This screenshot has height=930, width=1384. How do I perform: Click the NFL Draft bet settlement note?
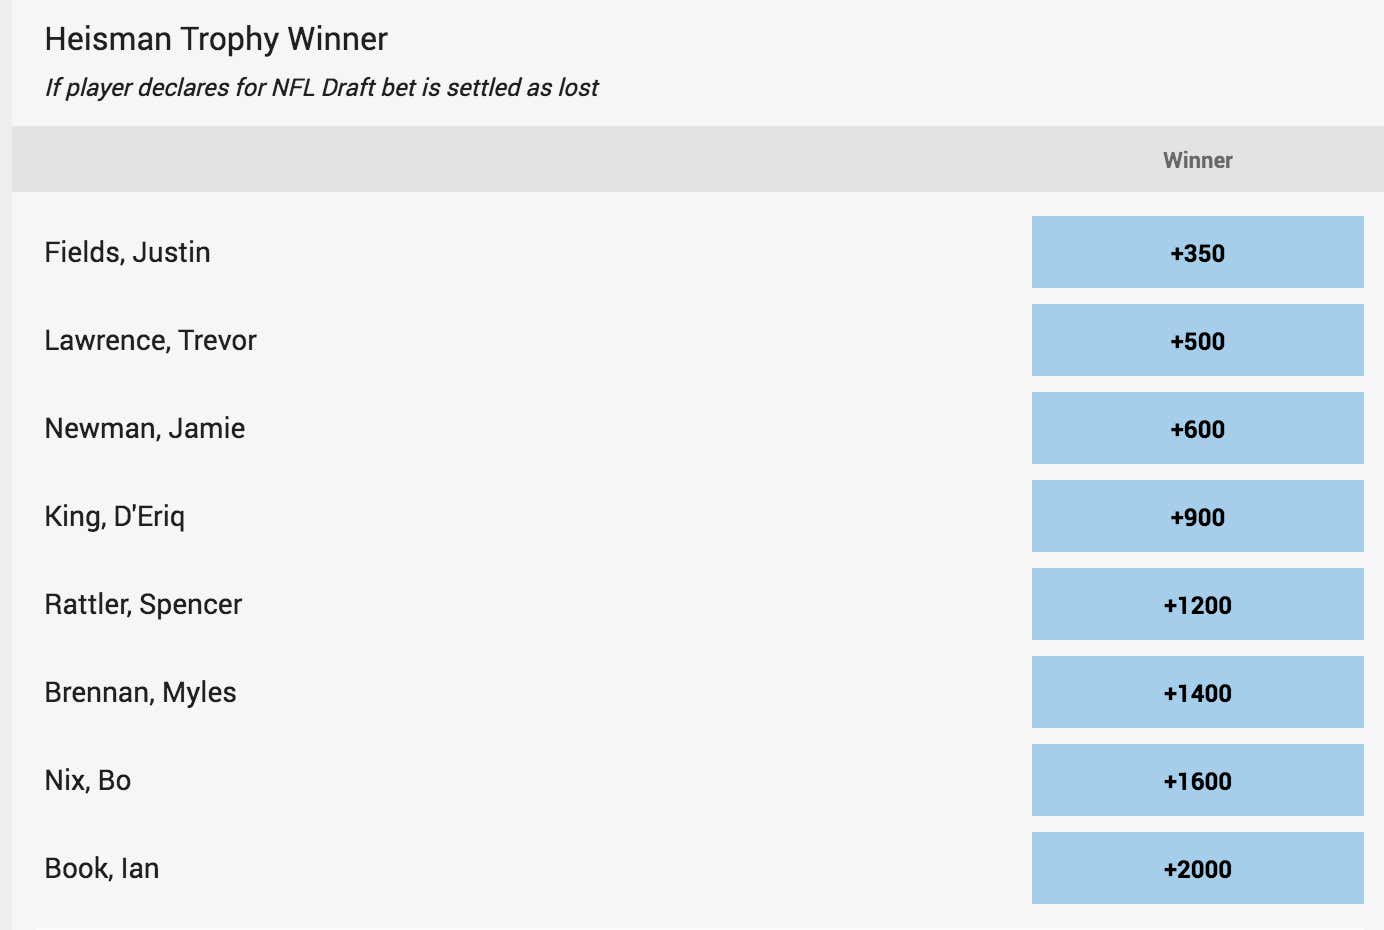322,88
